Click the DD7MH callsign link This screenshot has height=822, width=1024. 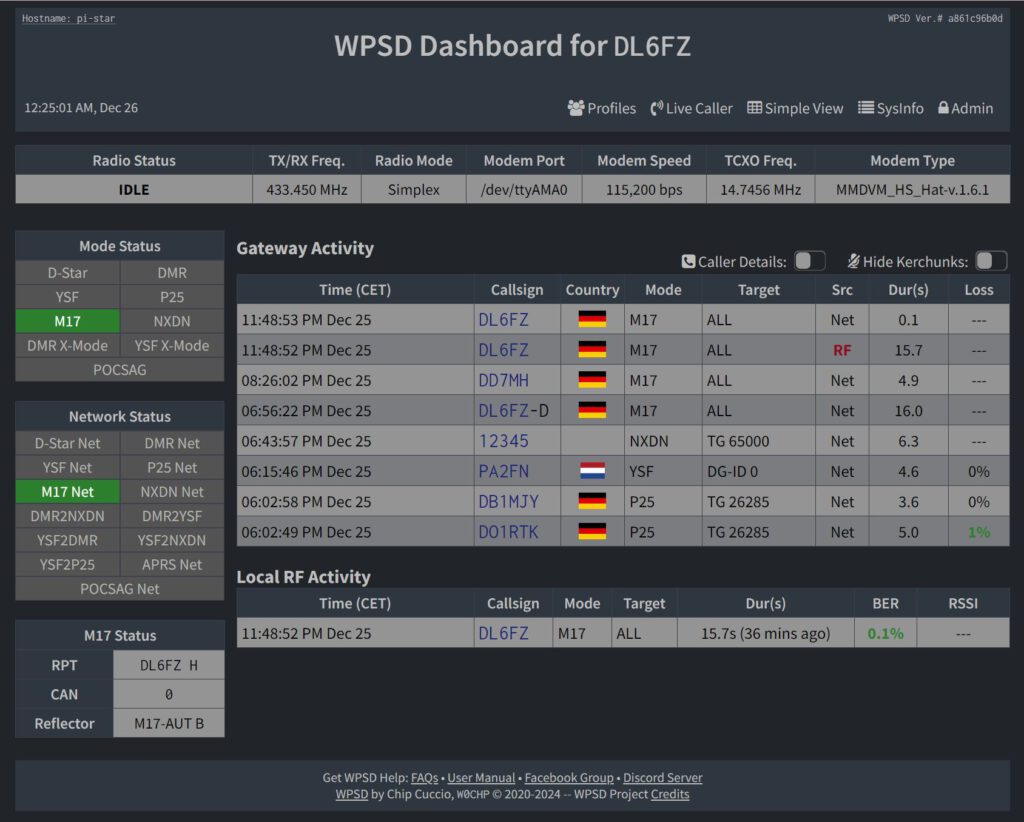point(503,380)
